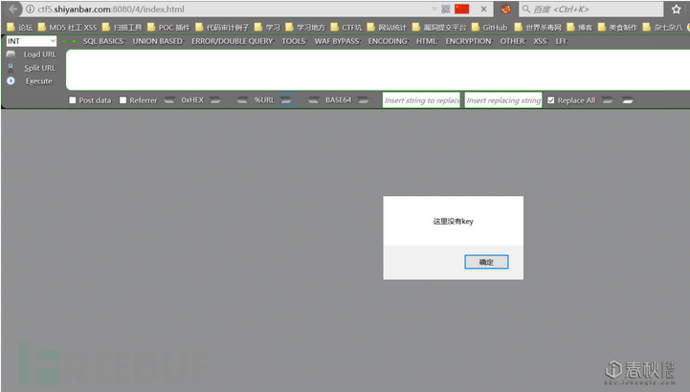Expand the UNION BASED menu
The width and height of the screenshot is (690, 392).
pos(158,41)
